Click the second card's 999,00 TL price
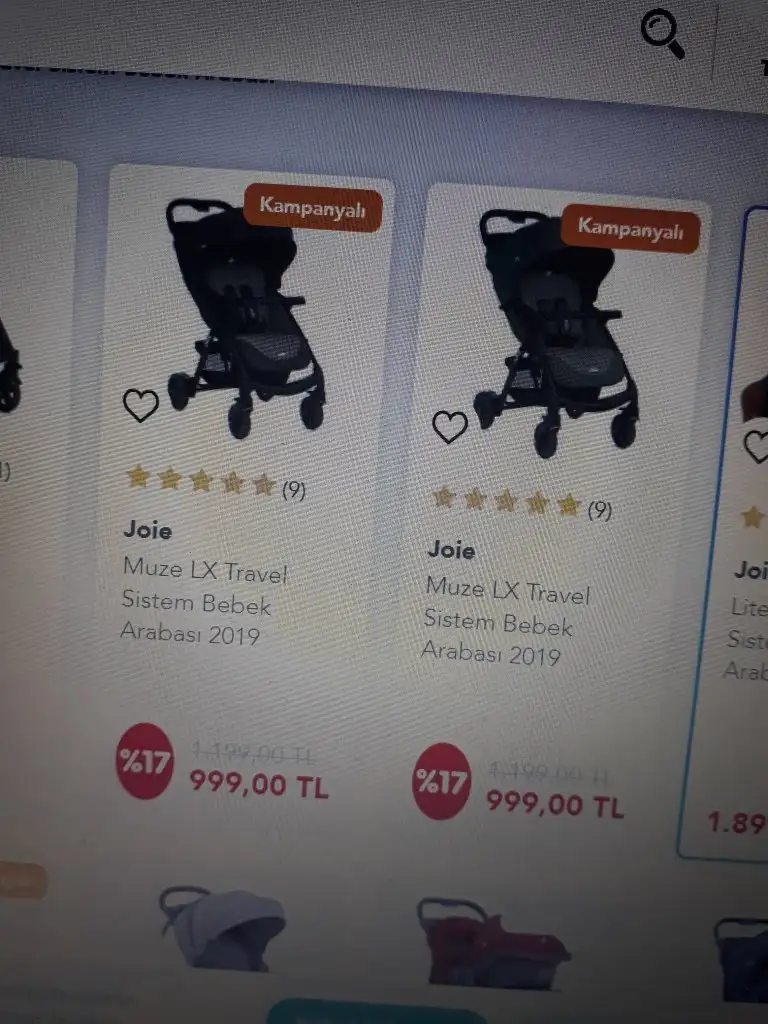768x1024 pixels. coord(556,803)
